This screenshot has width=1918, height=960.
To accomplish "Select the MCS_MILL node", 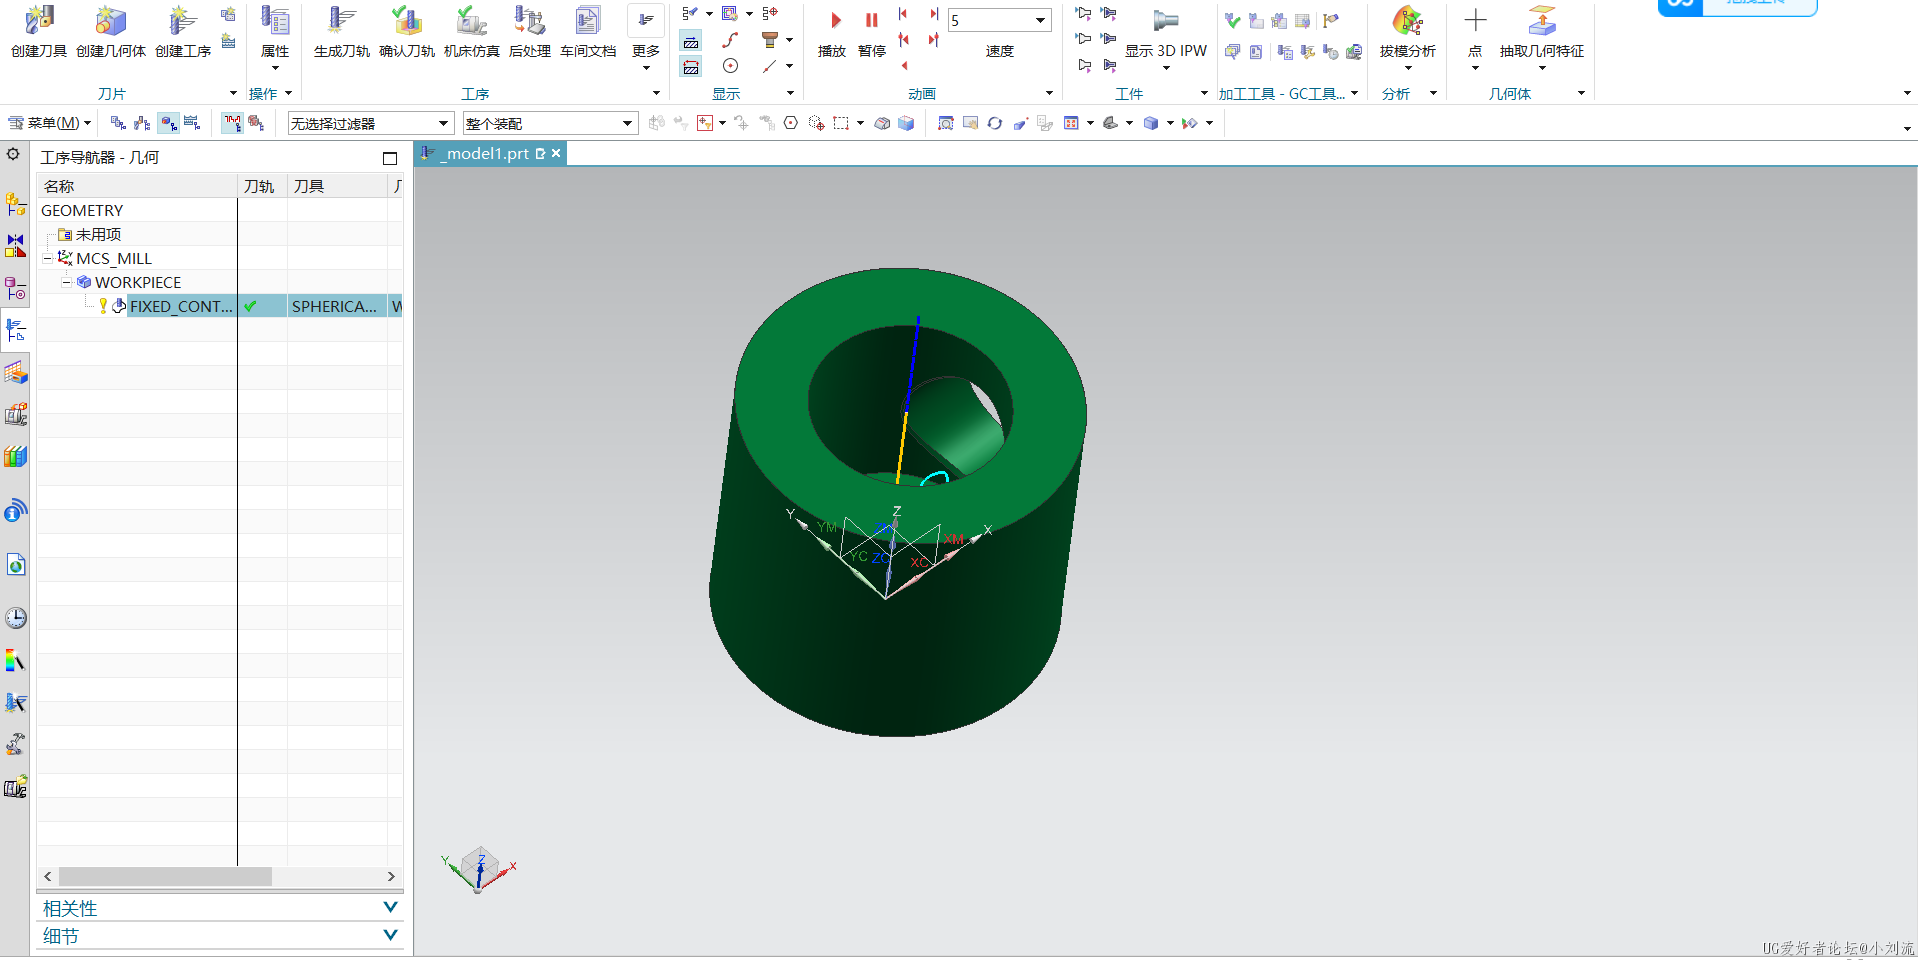I will (x=113, y=258).
